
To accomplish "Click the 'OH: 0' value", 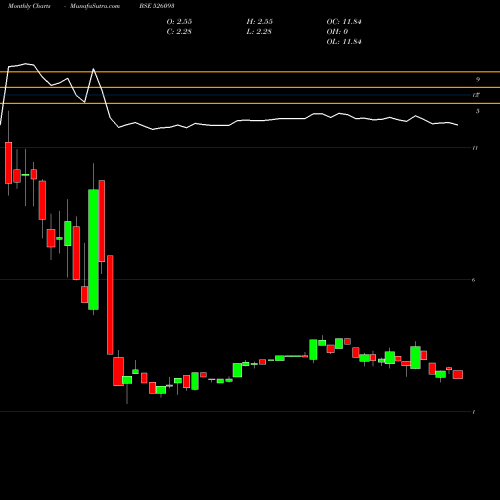I will coord(337,31).
